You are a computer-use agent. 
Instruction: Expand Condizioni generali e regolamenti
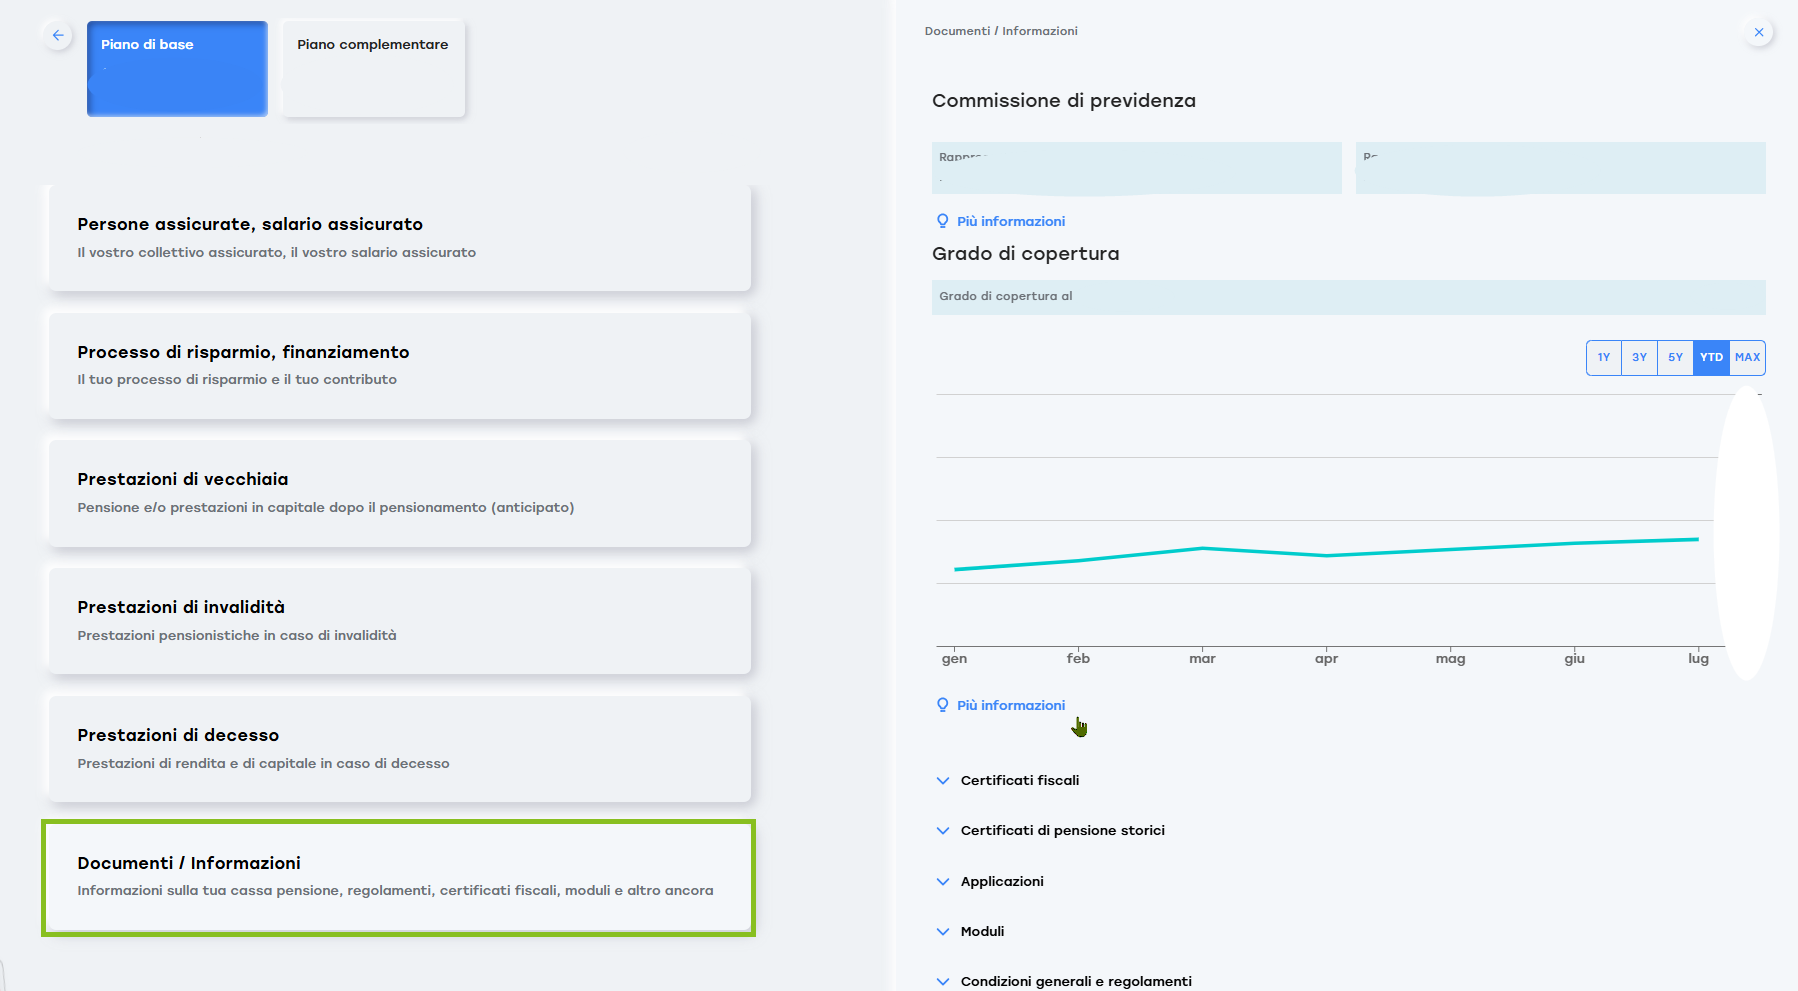tap(1075, 981)
